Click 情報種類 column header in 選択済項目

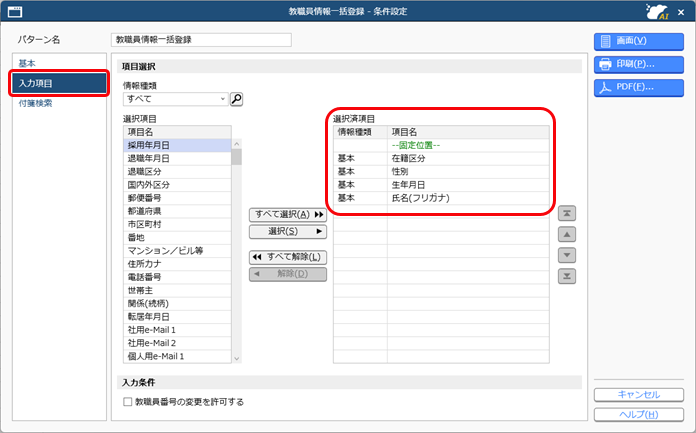tap(360, 132)
